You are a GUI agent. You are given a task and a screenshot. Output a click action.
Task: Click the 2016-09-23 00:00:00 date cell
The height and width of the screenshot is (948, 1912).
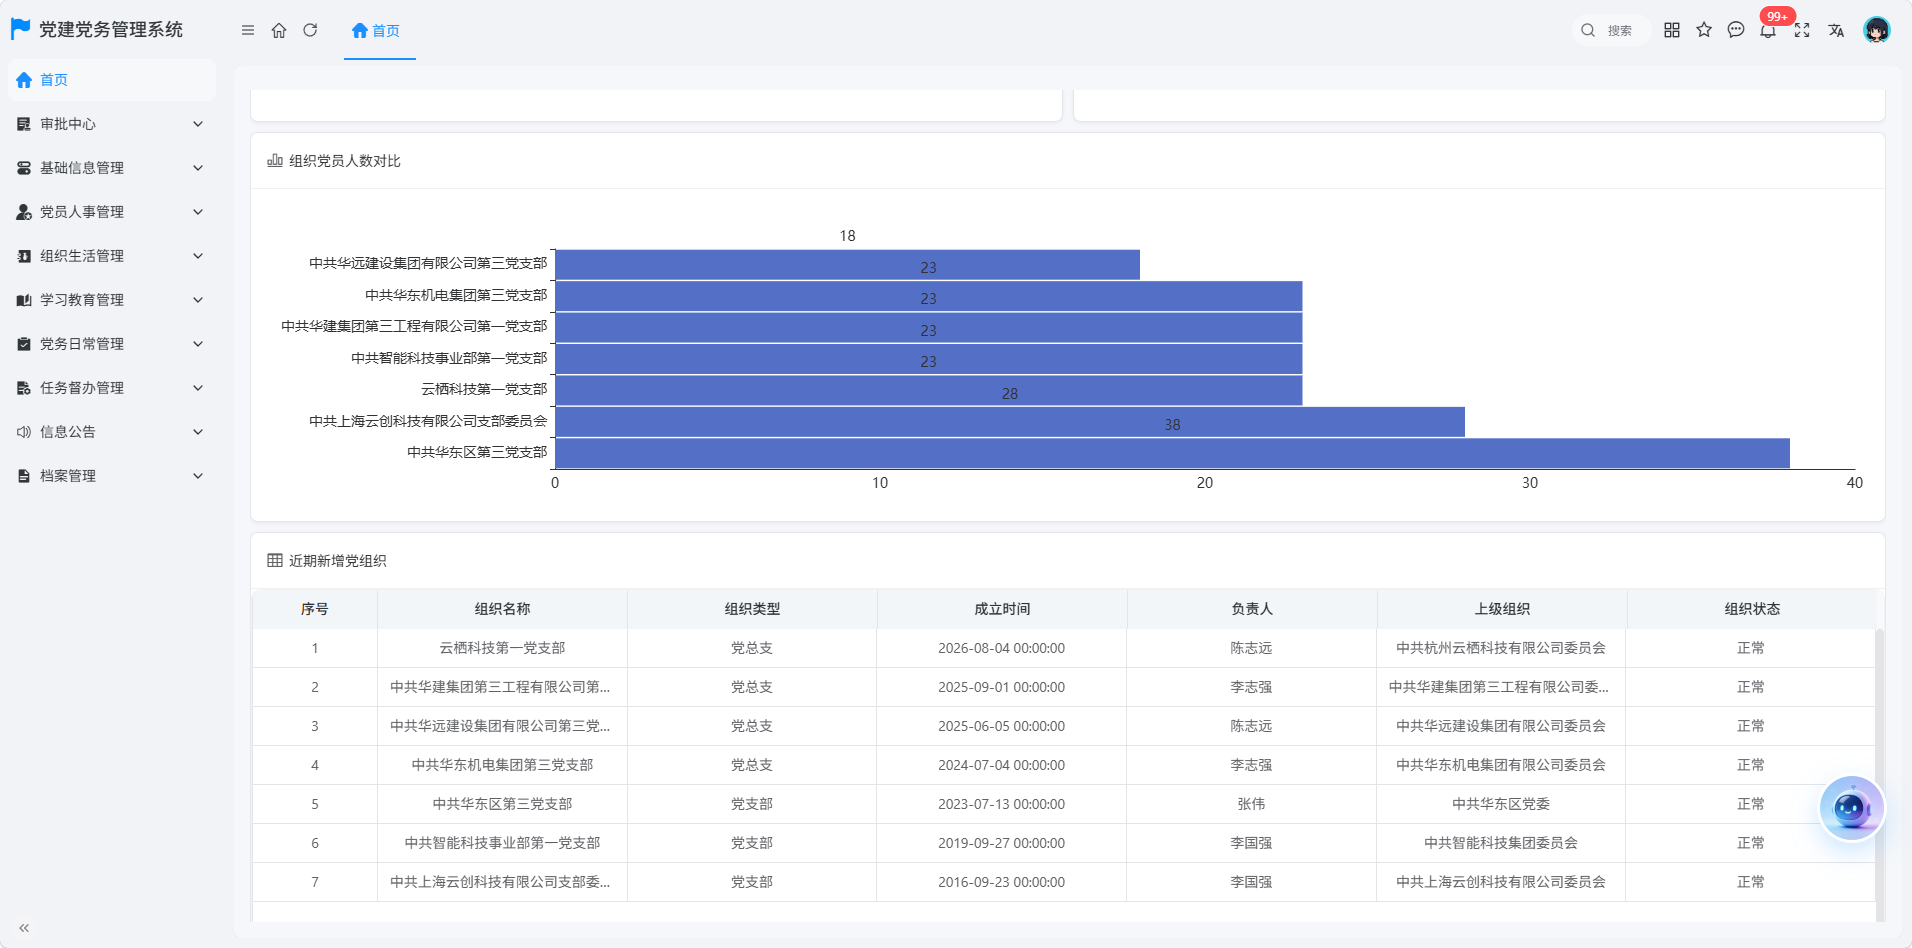pos(1001,882)
